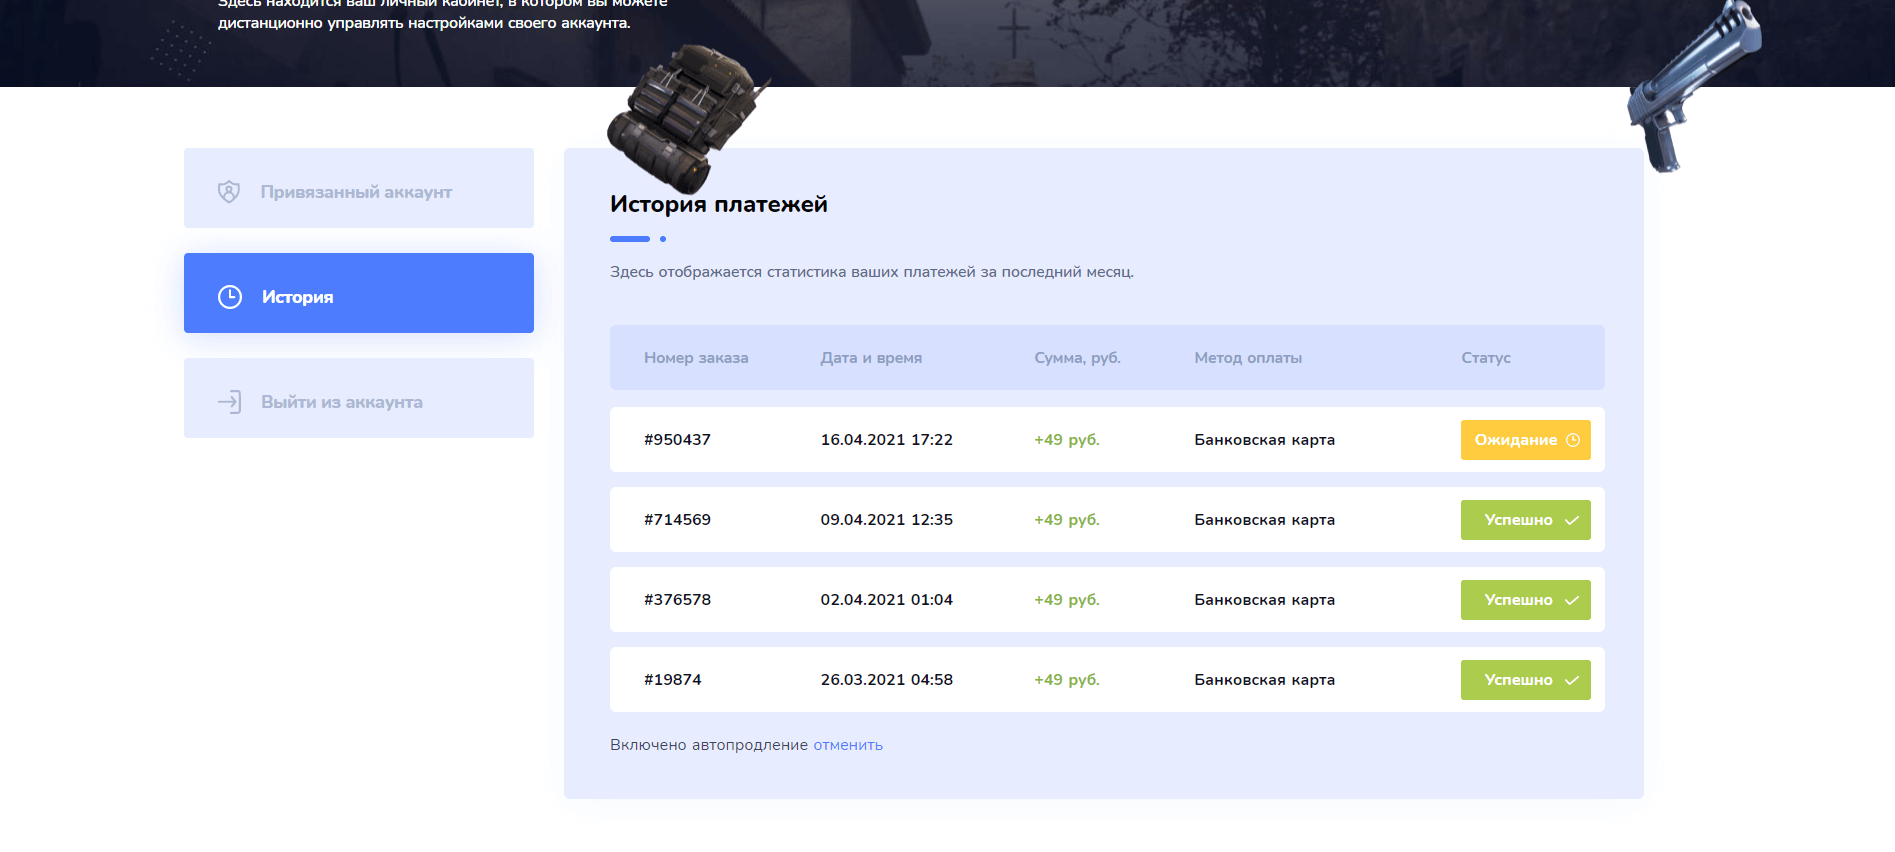The image size is (1895, 852).
Task: Click Успешно status for order #376578
Action: 1525,600
